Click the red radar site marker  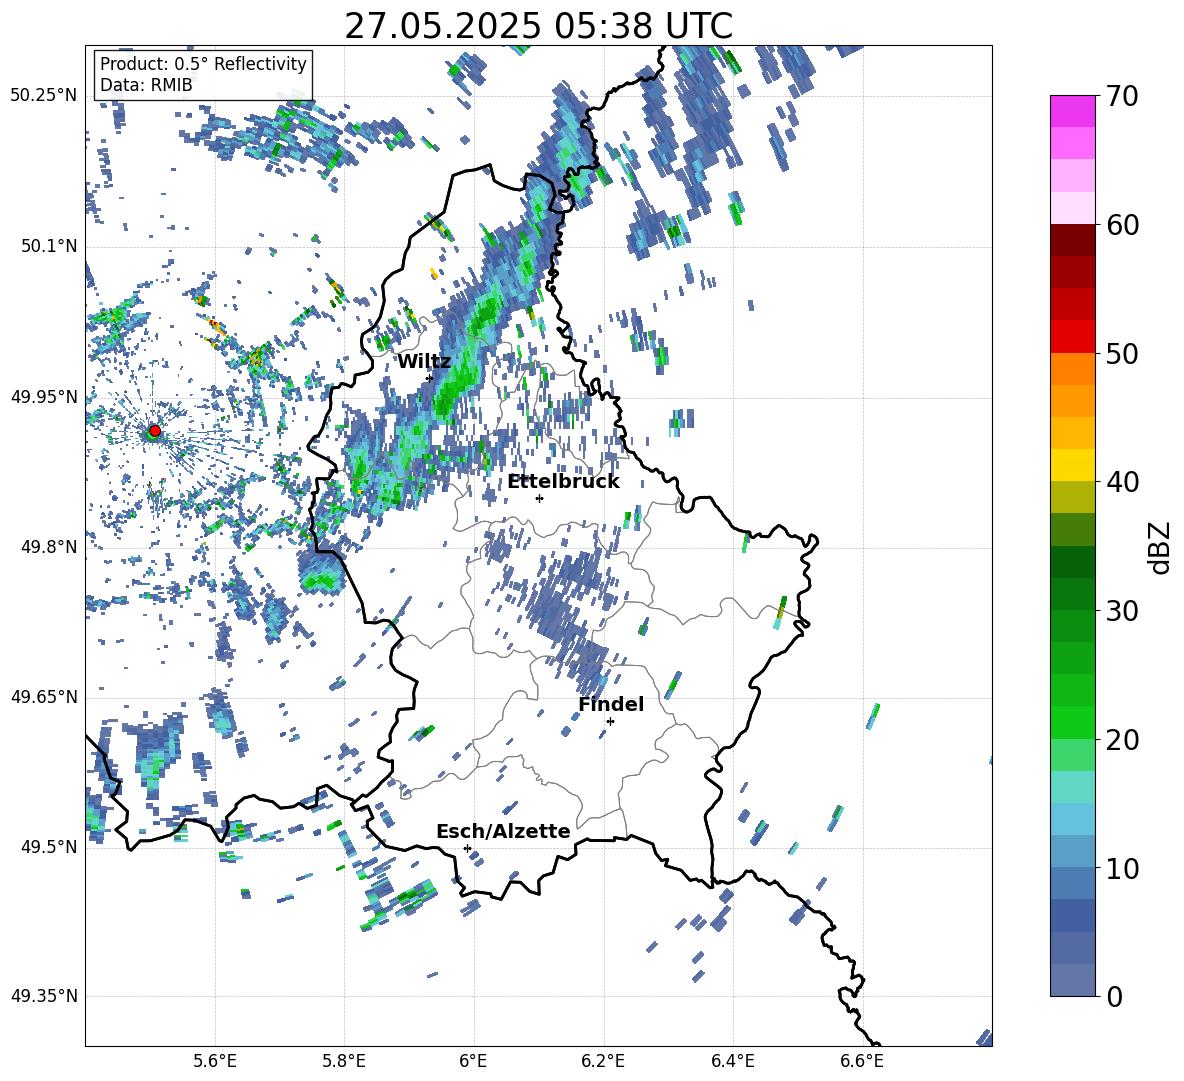point(155,431)
